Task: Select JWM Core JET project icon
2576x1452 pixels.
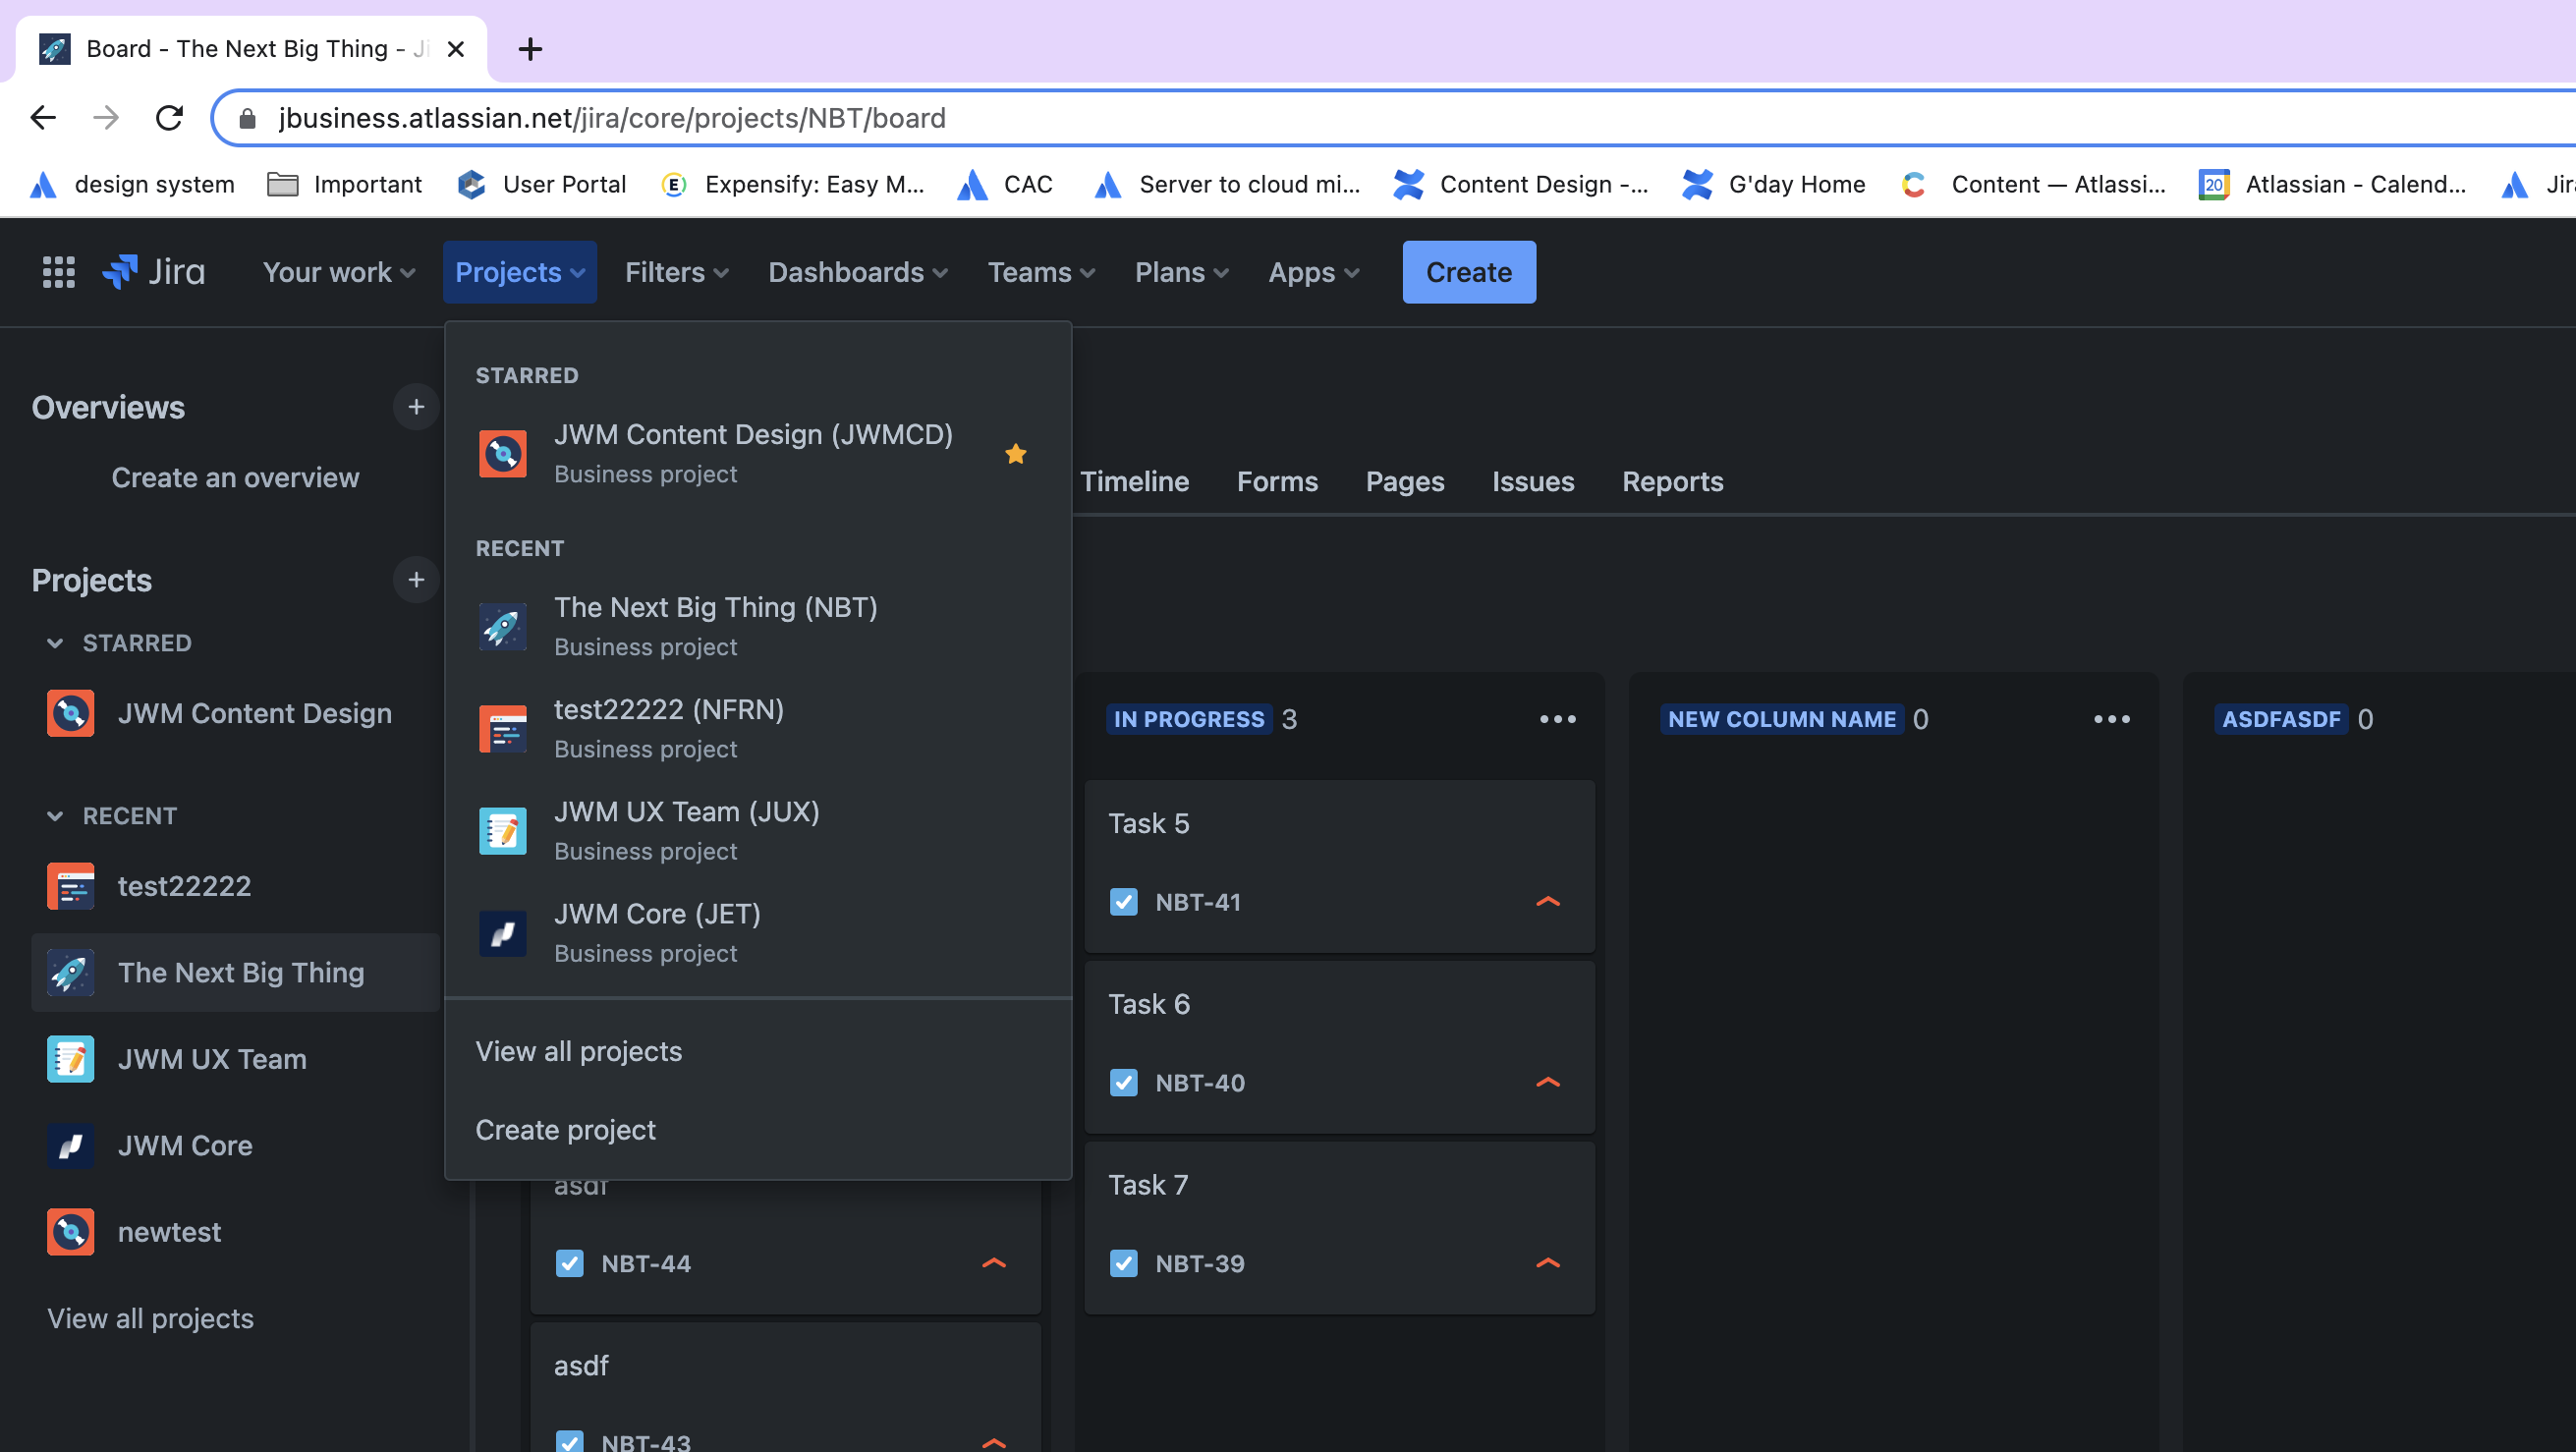Action: (502, 932)
